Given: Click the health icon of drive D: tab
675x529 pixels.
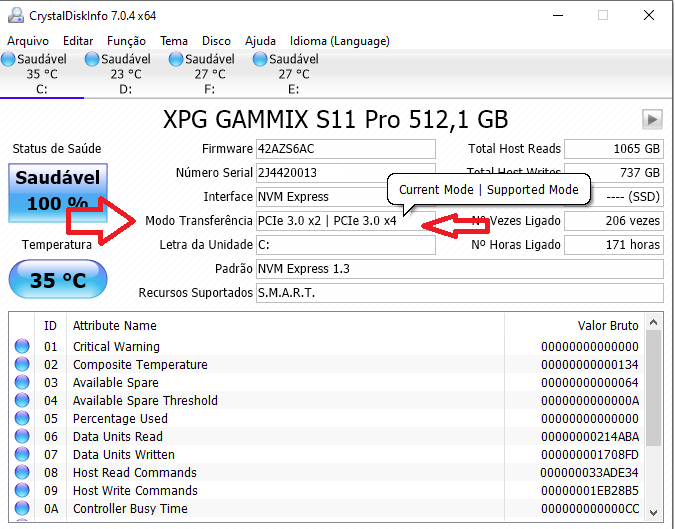Looking at the screenshot, I should point(92,59).
